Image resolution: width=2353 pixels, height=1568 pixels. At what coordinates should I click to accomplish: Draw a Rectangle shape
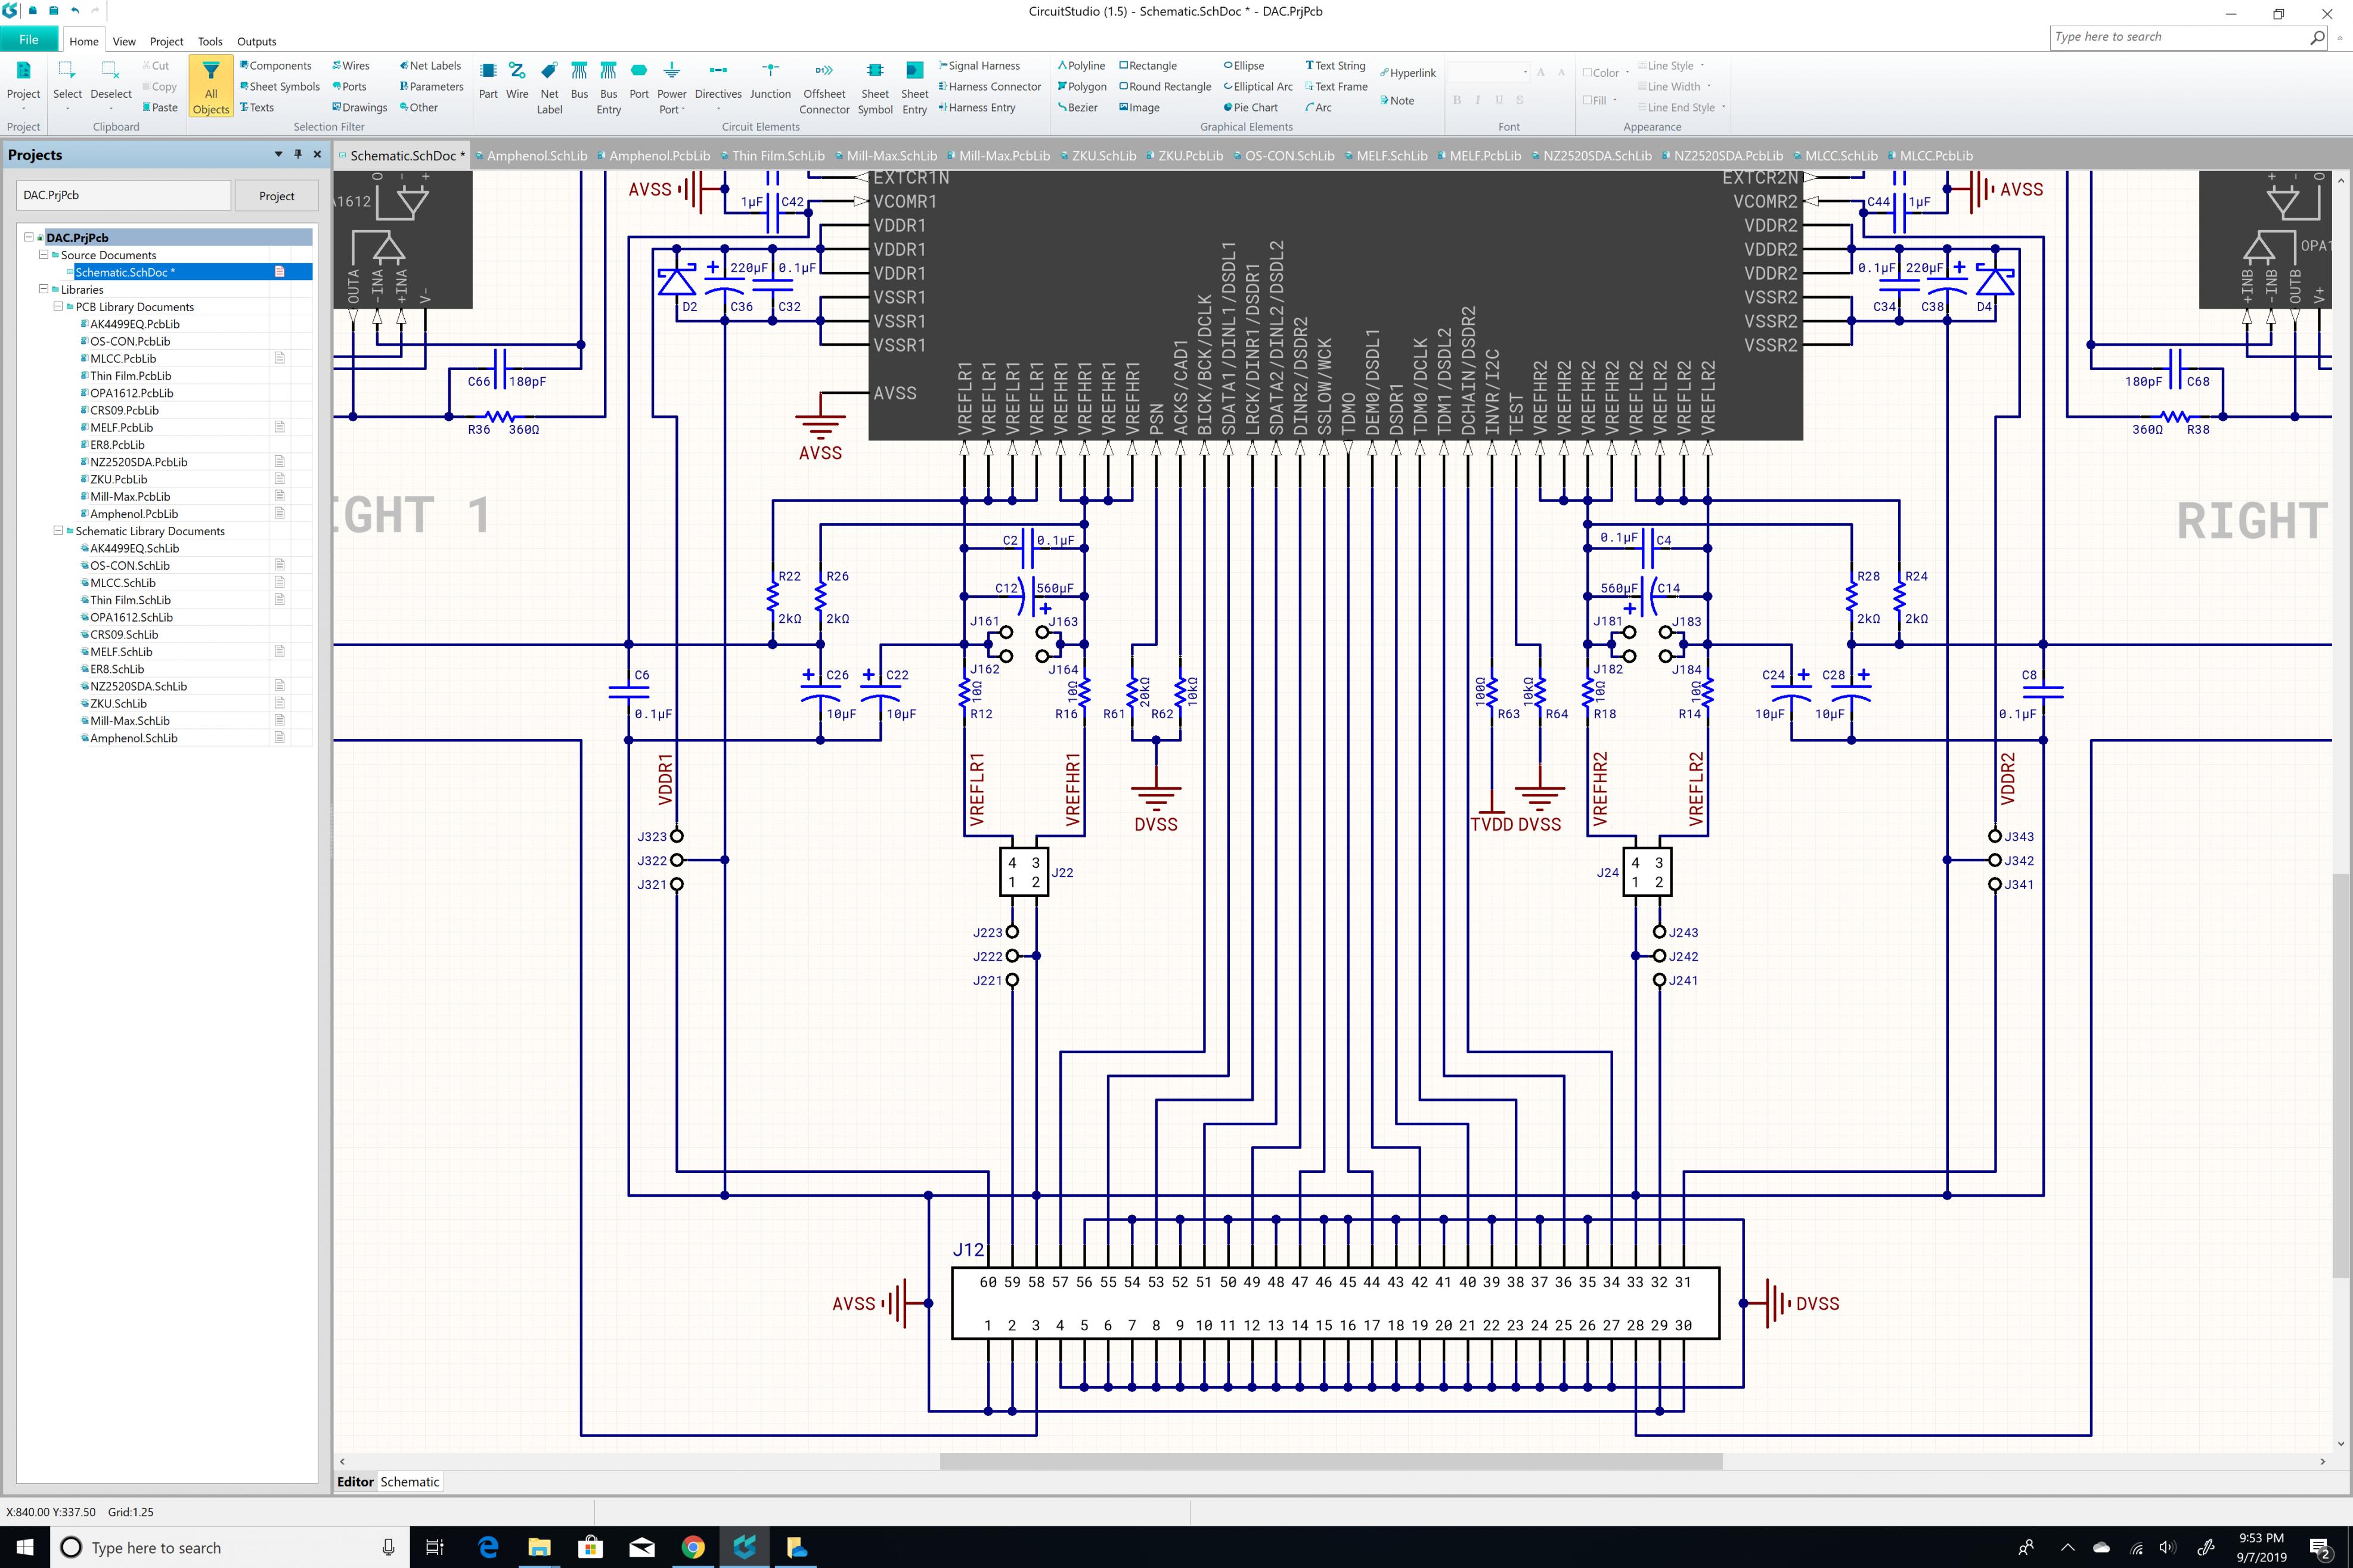click(1147, 65)
